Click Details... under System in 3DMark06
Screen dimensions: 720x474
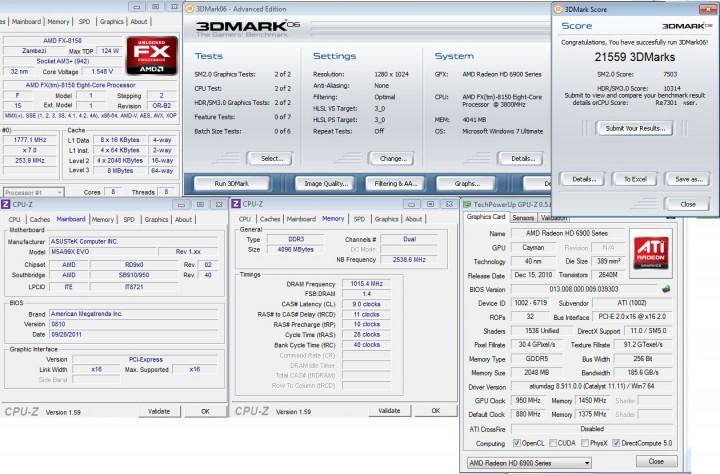click(523, 158)
